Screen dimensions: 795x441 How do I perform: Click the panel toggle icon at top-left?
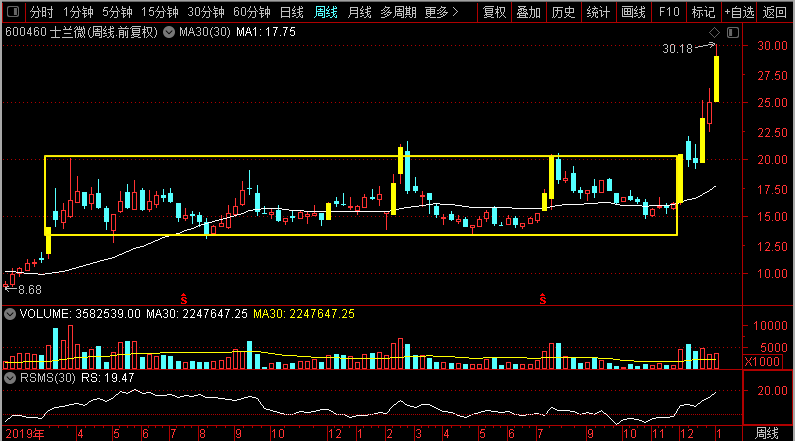(x=13, y=12)
